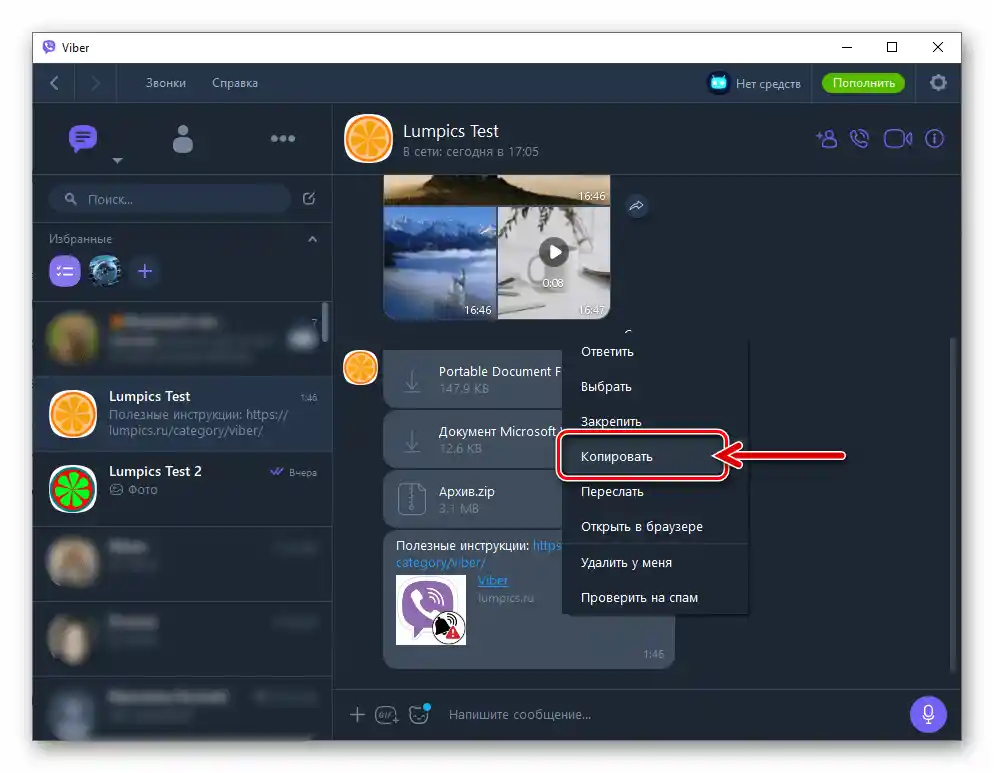Open the sticker and emoji panel
Image resolution: width=994 pixels, height=773 pixels.
pyautogui.click(x=419, y=713)
